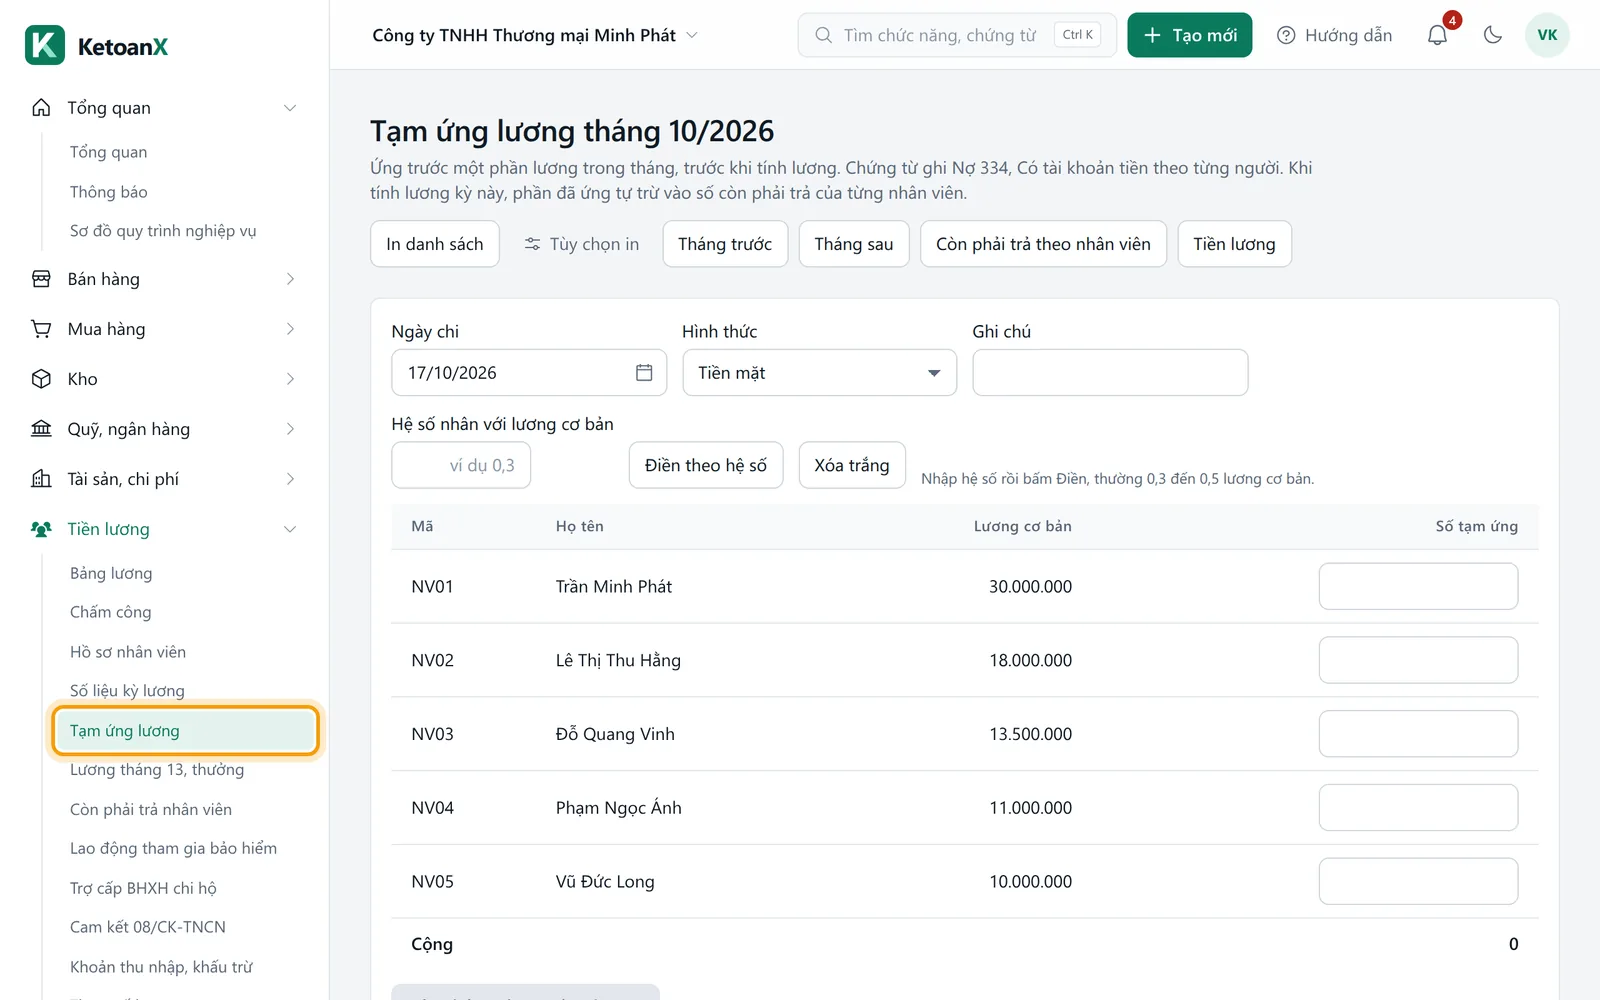The height and width of the screenshot is (1000, 1600).
Task: Open Hình thức Tiền mặt dropdown
Action: pyautogui.click(x=820, y=372)
